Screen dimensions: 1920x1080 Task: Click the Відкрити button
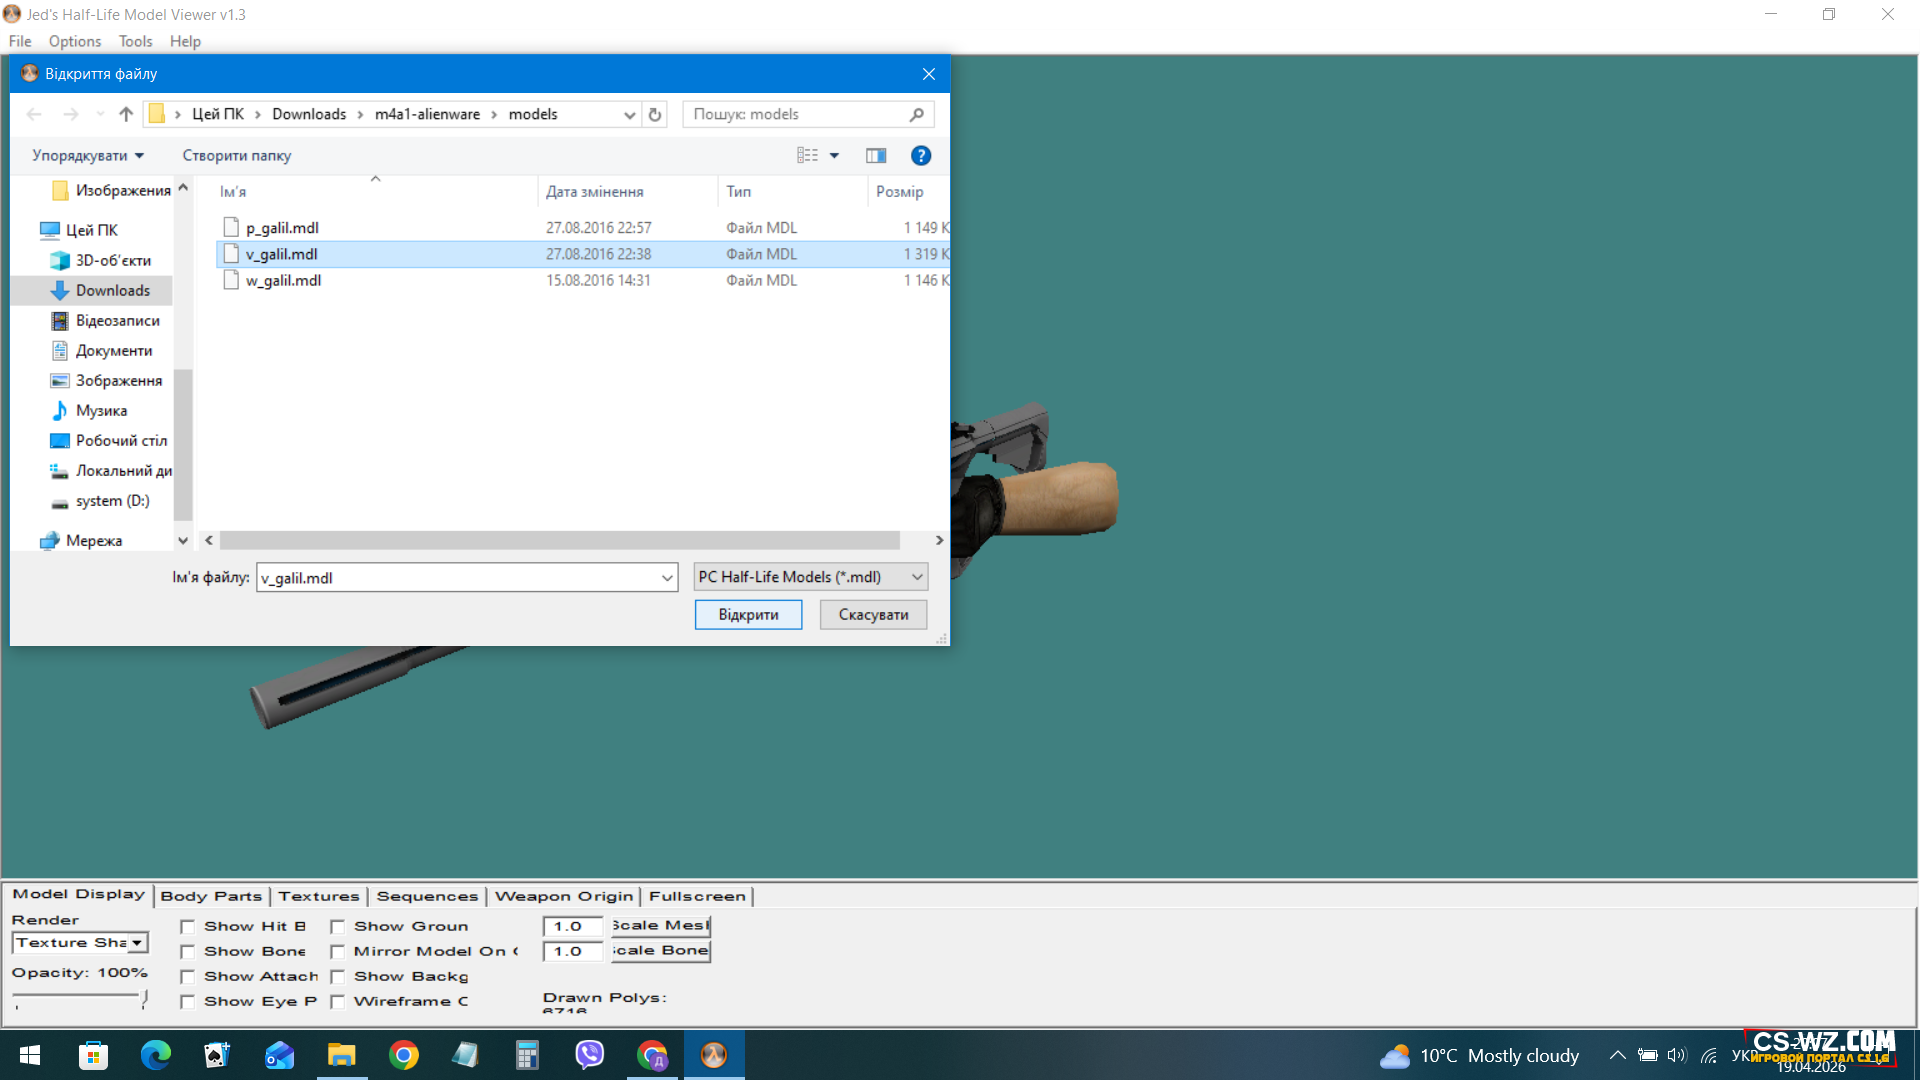748,614
